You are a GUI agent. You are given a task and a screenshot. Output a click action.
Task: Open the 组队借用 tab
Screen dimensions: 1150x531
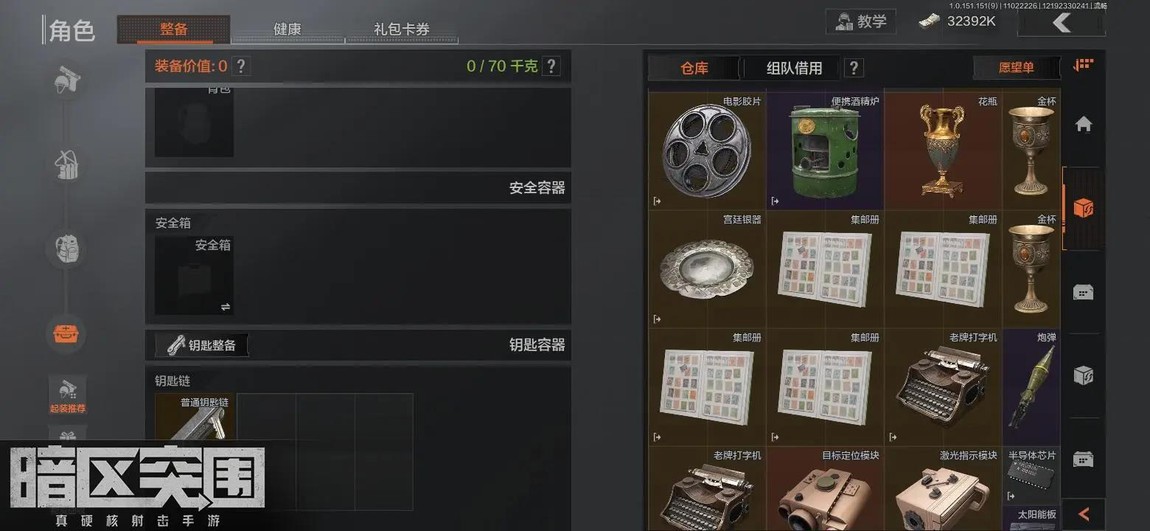(x=794, y=68)
